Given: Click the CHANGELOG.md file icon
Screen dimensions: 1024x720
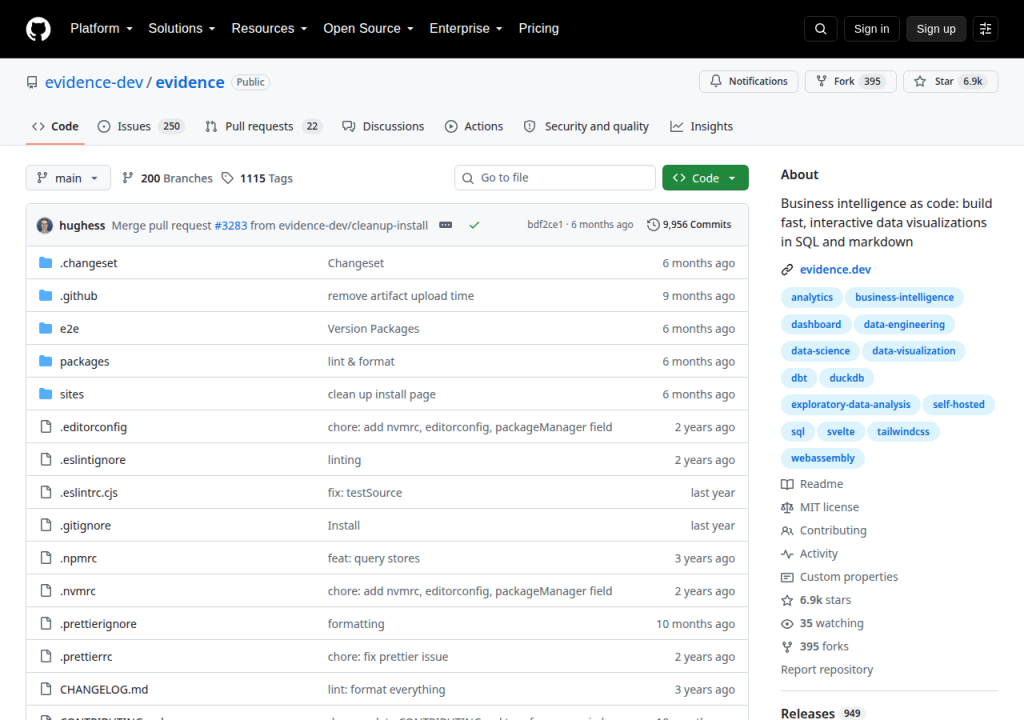Looking at the screenshot, I should (x=46, y=689).
